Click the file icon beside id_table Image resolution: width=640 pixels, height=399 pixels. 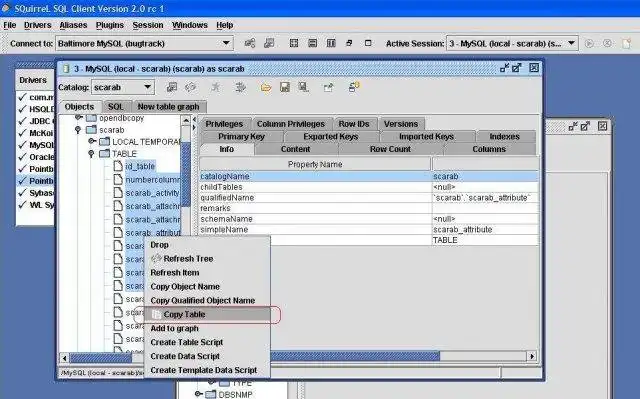pyautogui.click(x=118, y=166)
